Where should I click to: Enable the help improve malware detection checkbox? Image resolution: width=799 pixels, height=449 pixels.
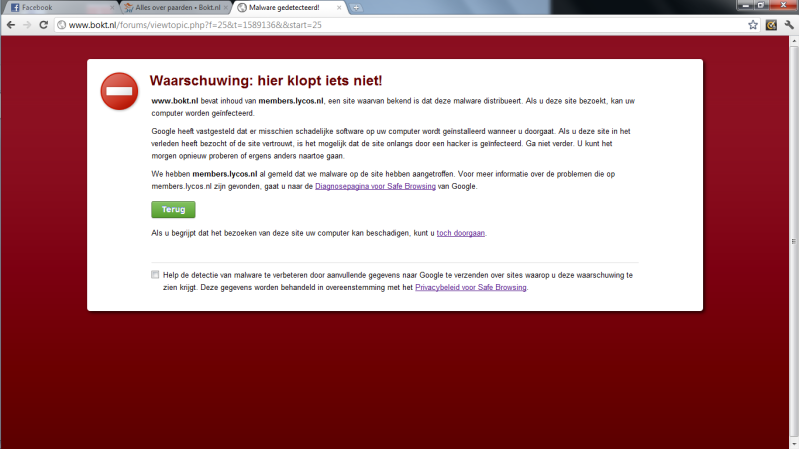pyautogui.click(x=155, y=275)
